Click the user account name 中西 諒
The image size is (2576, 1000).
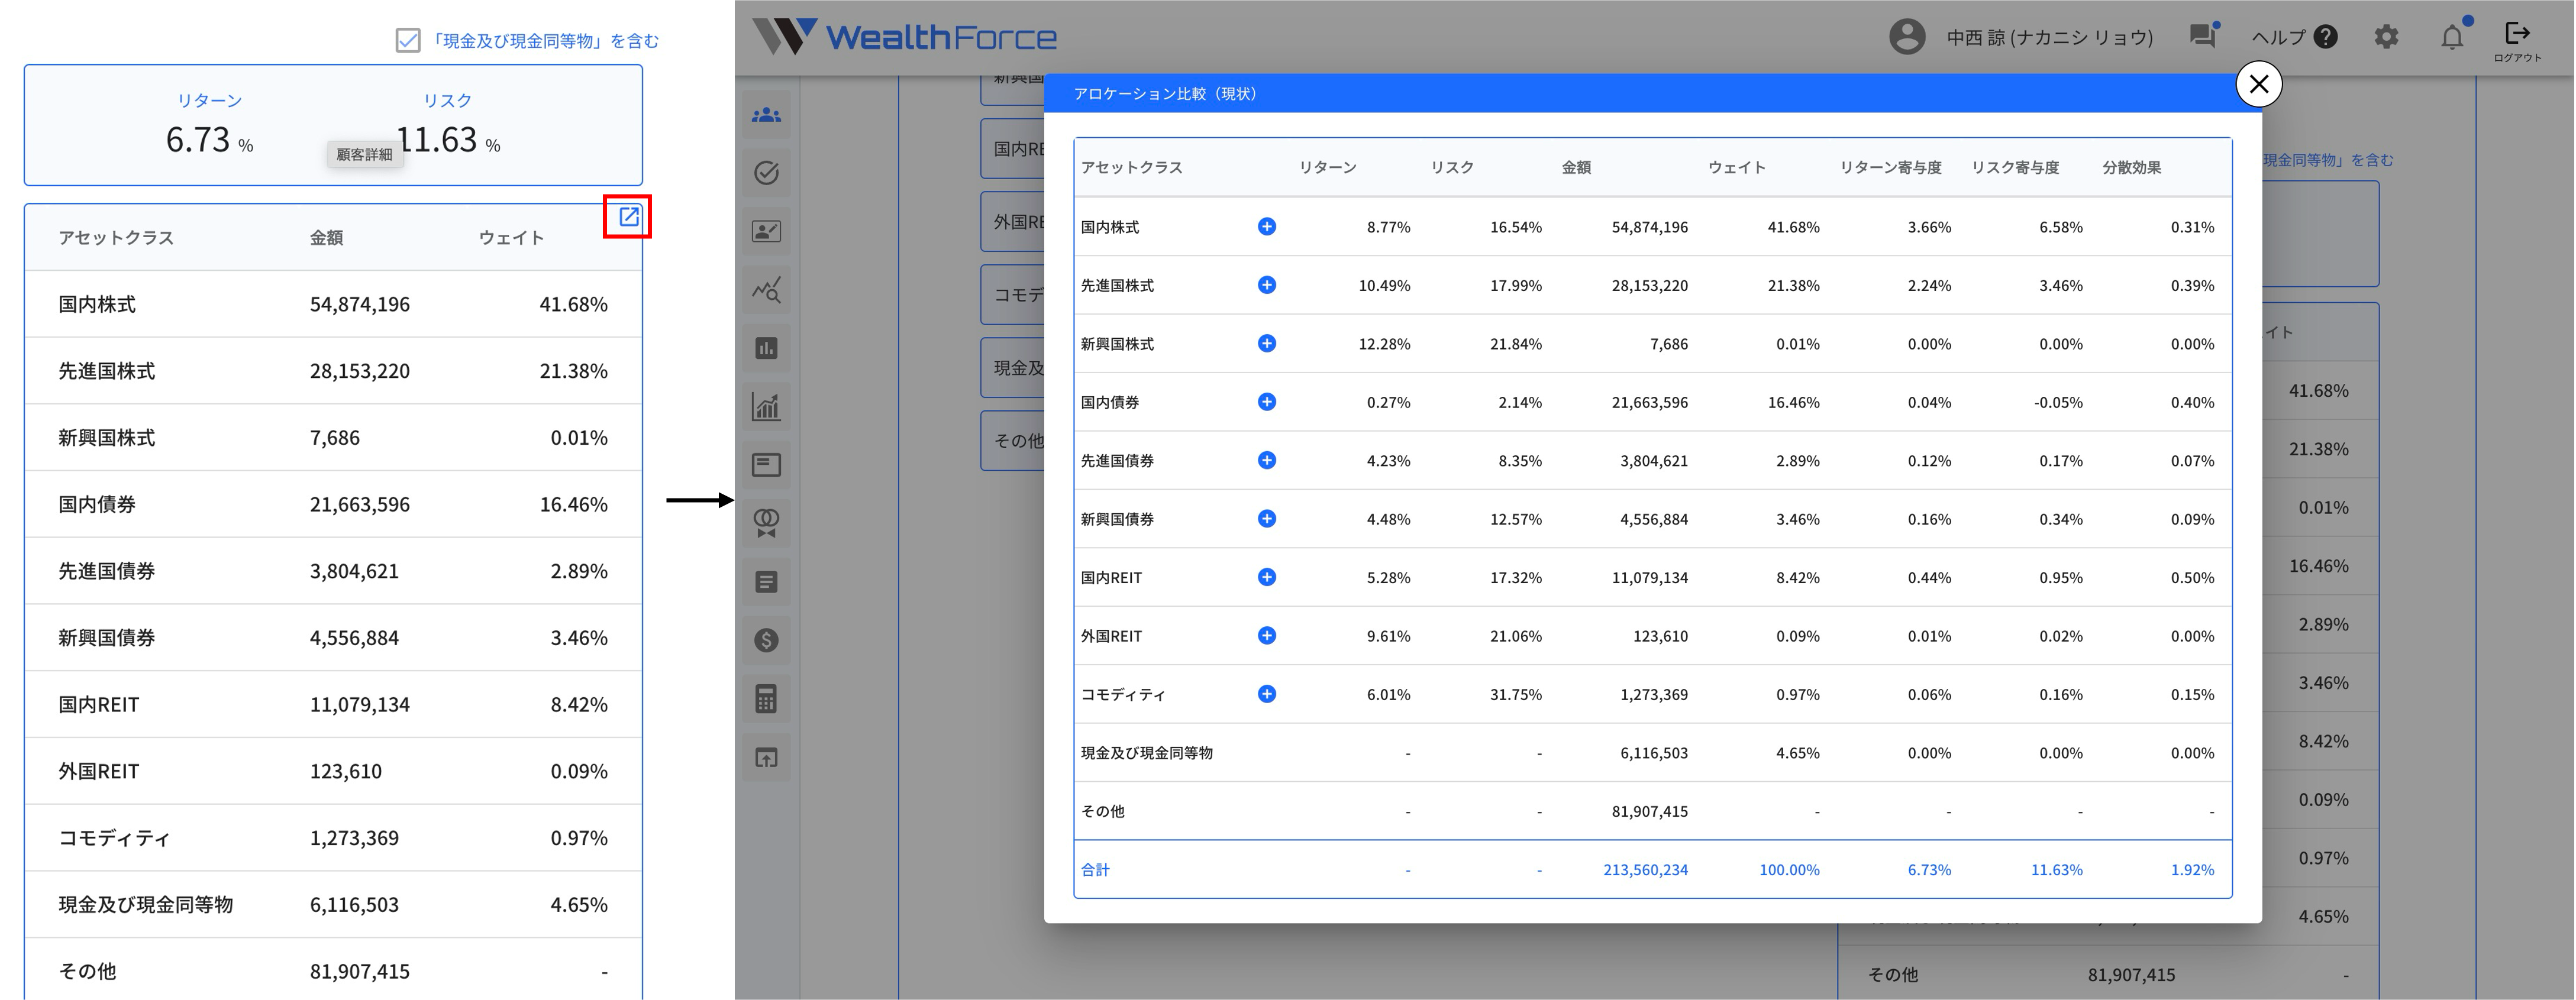(2048, 37)
